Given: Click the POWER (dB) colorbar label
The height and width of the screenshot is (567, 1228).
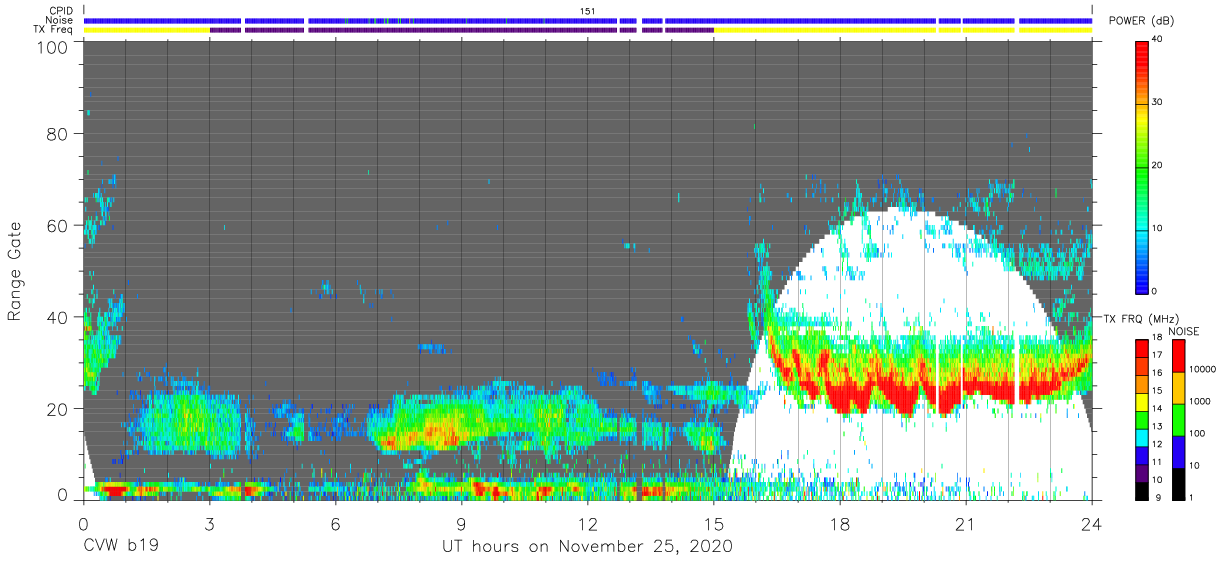Looking at the screenshot, I should coord(1140,21).
